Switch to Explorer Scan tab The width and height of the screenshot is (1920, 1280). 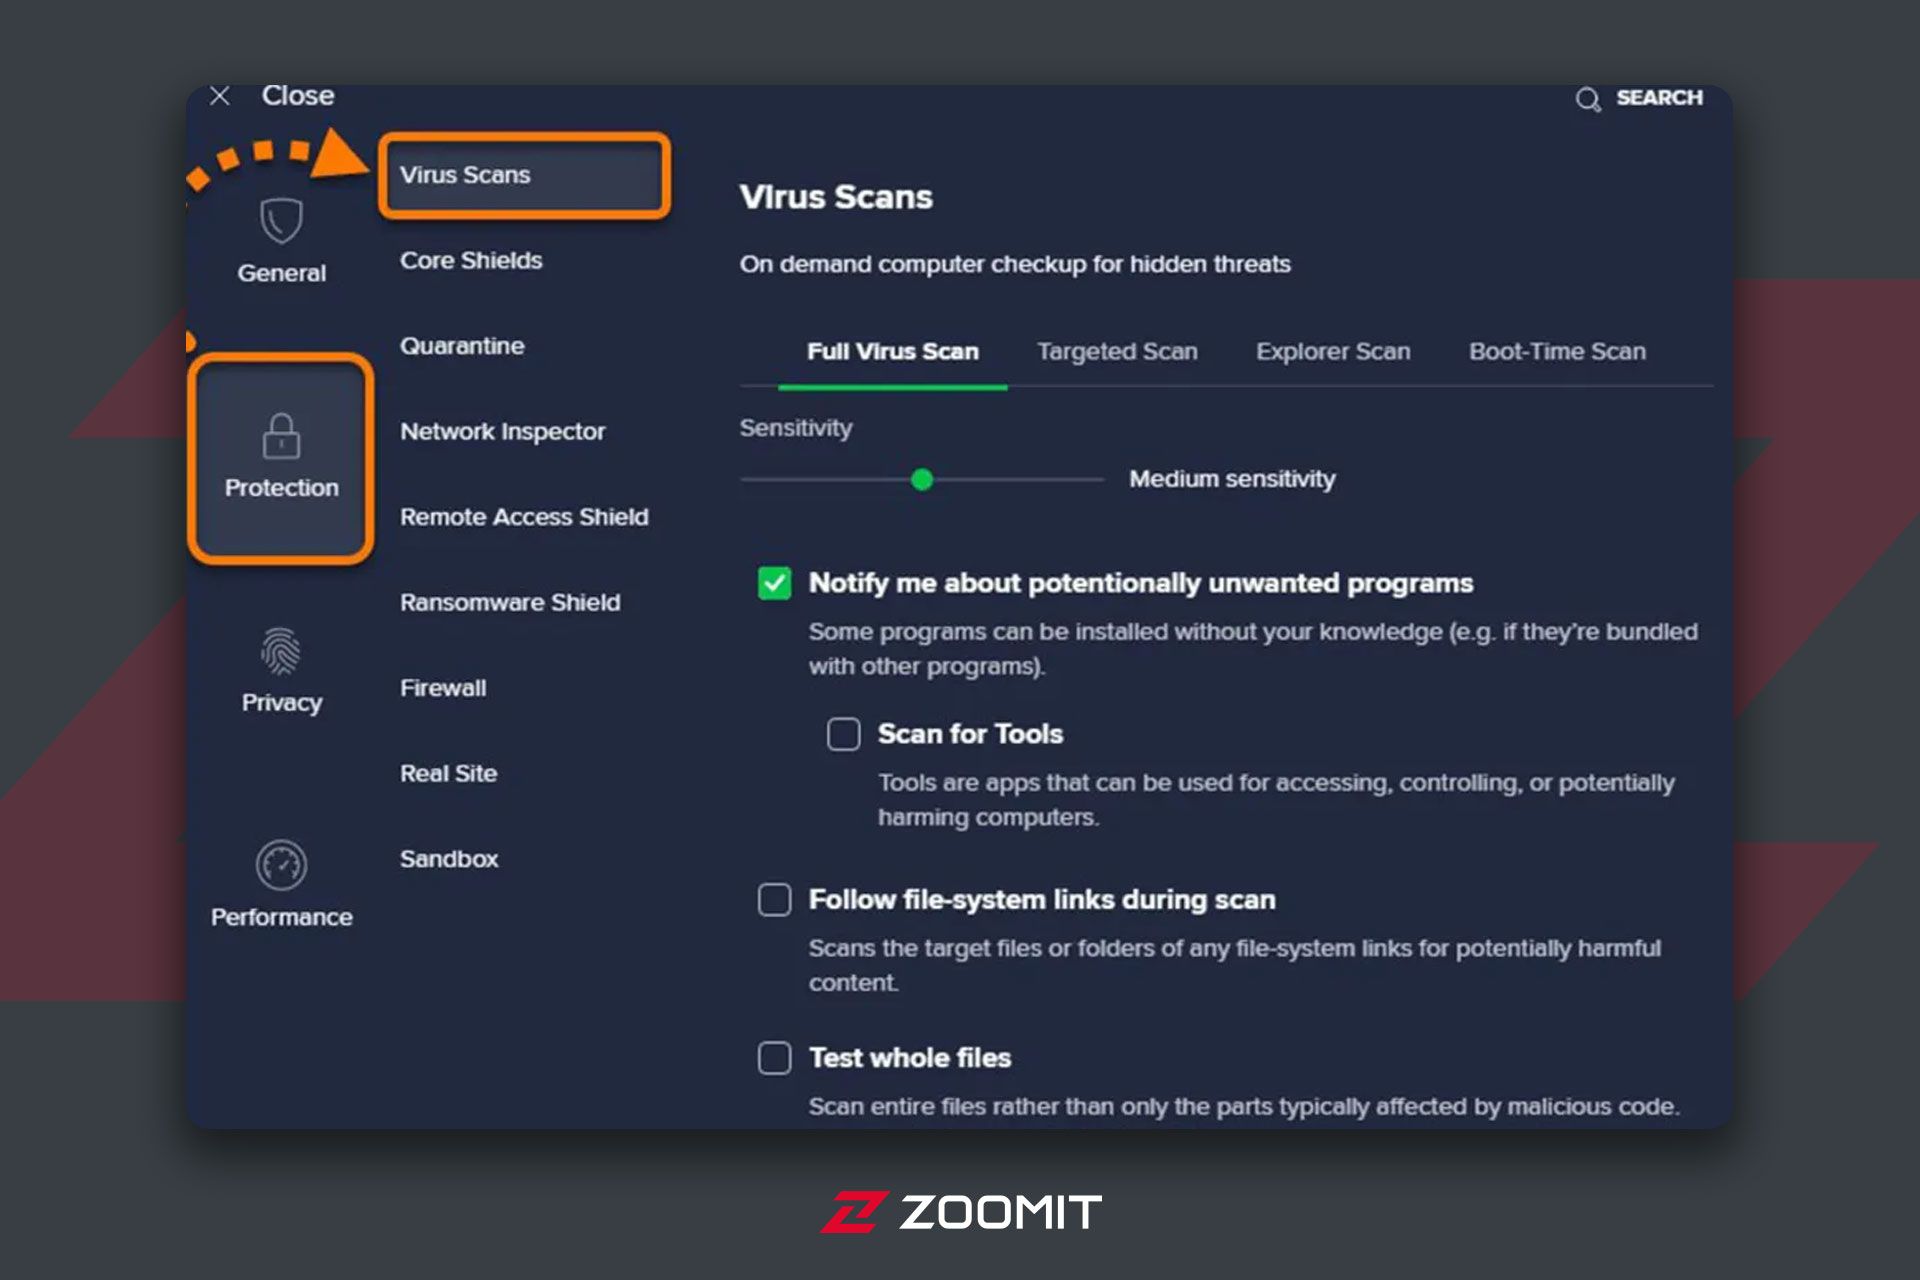[1333, 352]
